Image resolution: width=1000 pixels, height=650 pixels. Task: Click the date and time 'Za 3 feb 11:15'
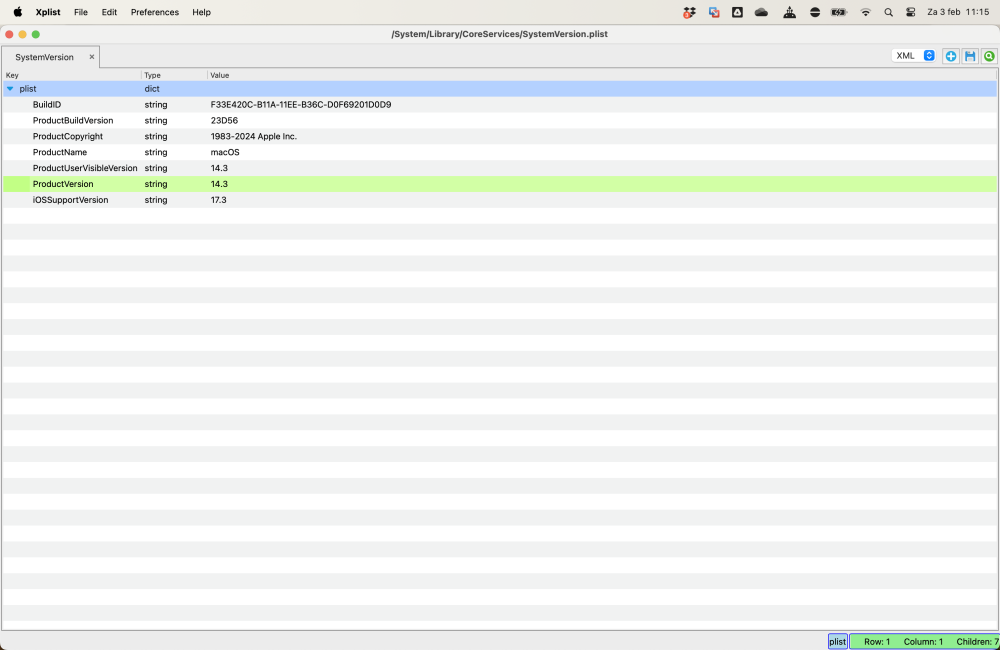pyautogui.click(x=959, y=12)
